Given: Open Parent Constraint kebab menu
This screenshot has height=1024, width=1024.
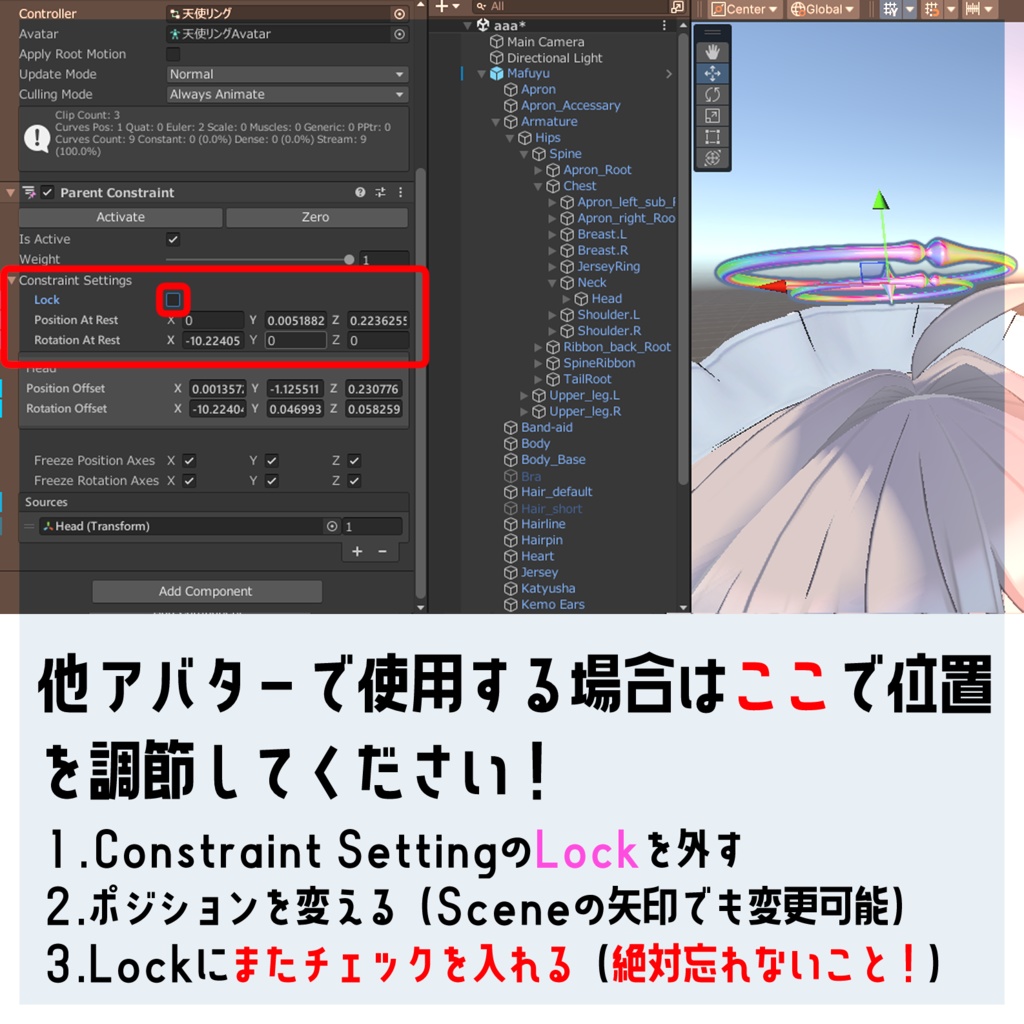Looking at the screenshot, I should click(400, 192).
